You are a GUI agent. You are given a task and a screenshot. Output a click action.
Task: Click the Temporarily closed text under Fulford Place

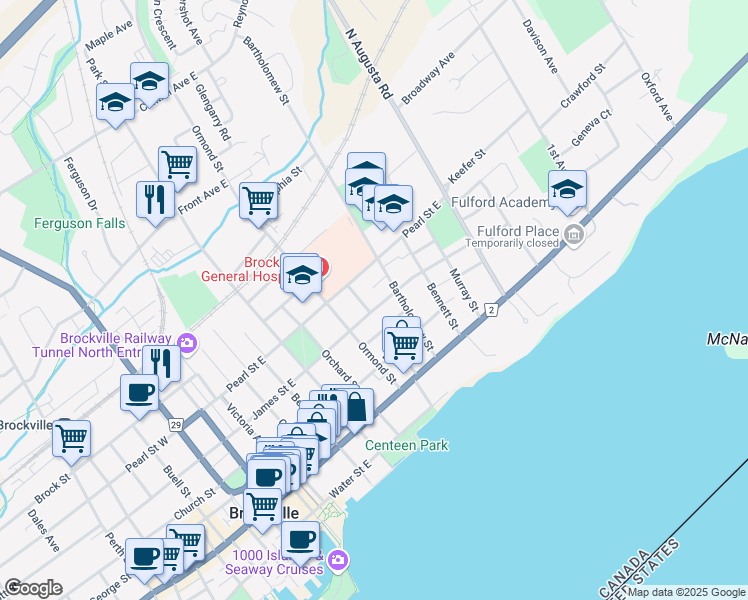coord(512,243)
